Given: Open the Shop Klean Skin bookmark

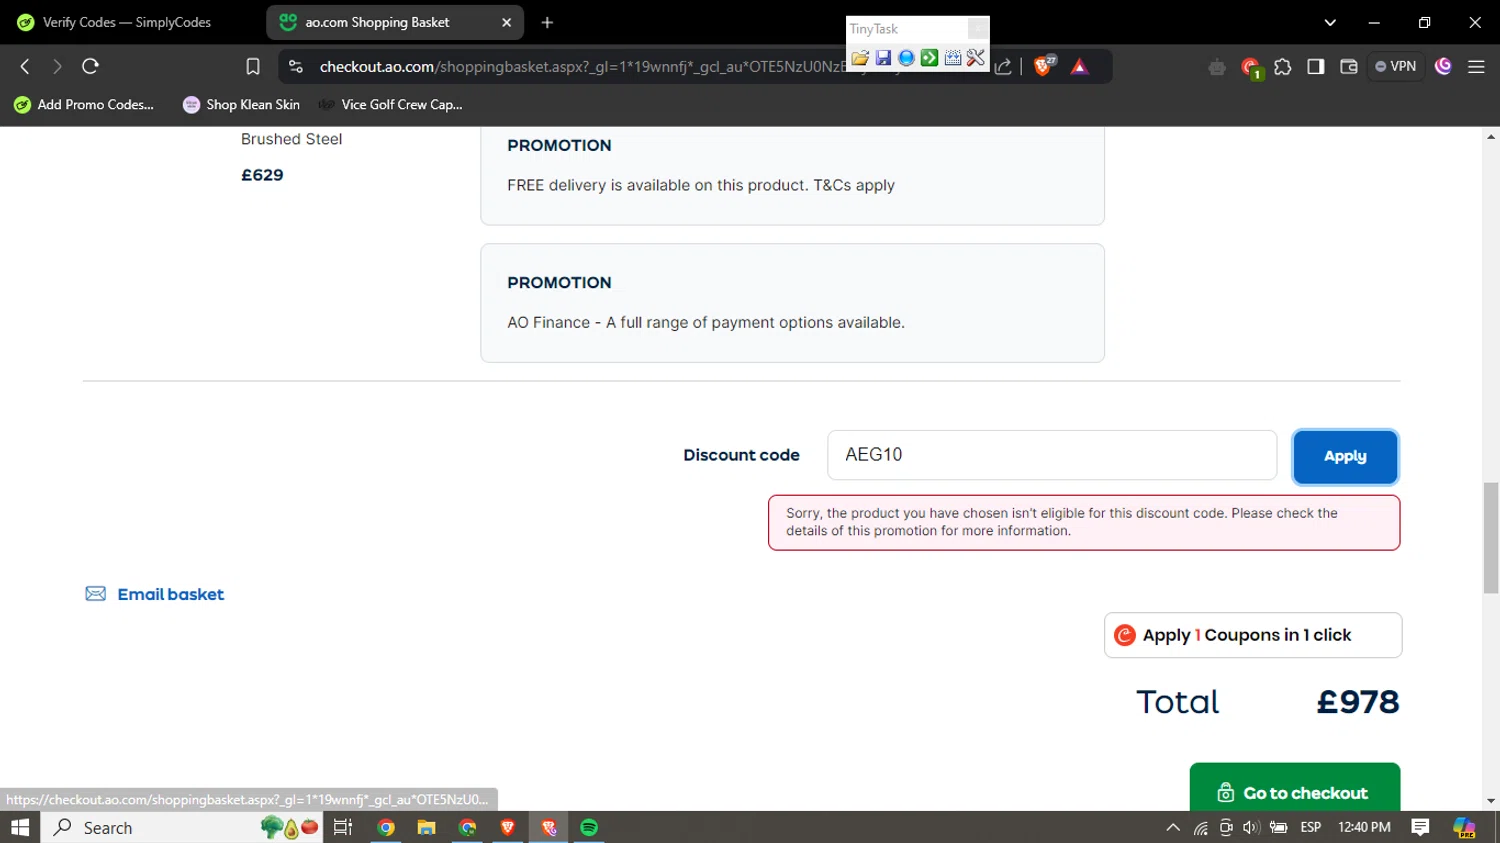Looking at the screenshot, I should [241, 104].
